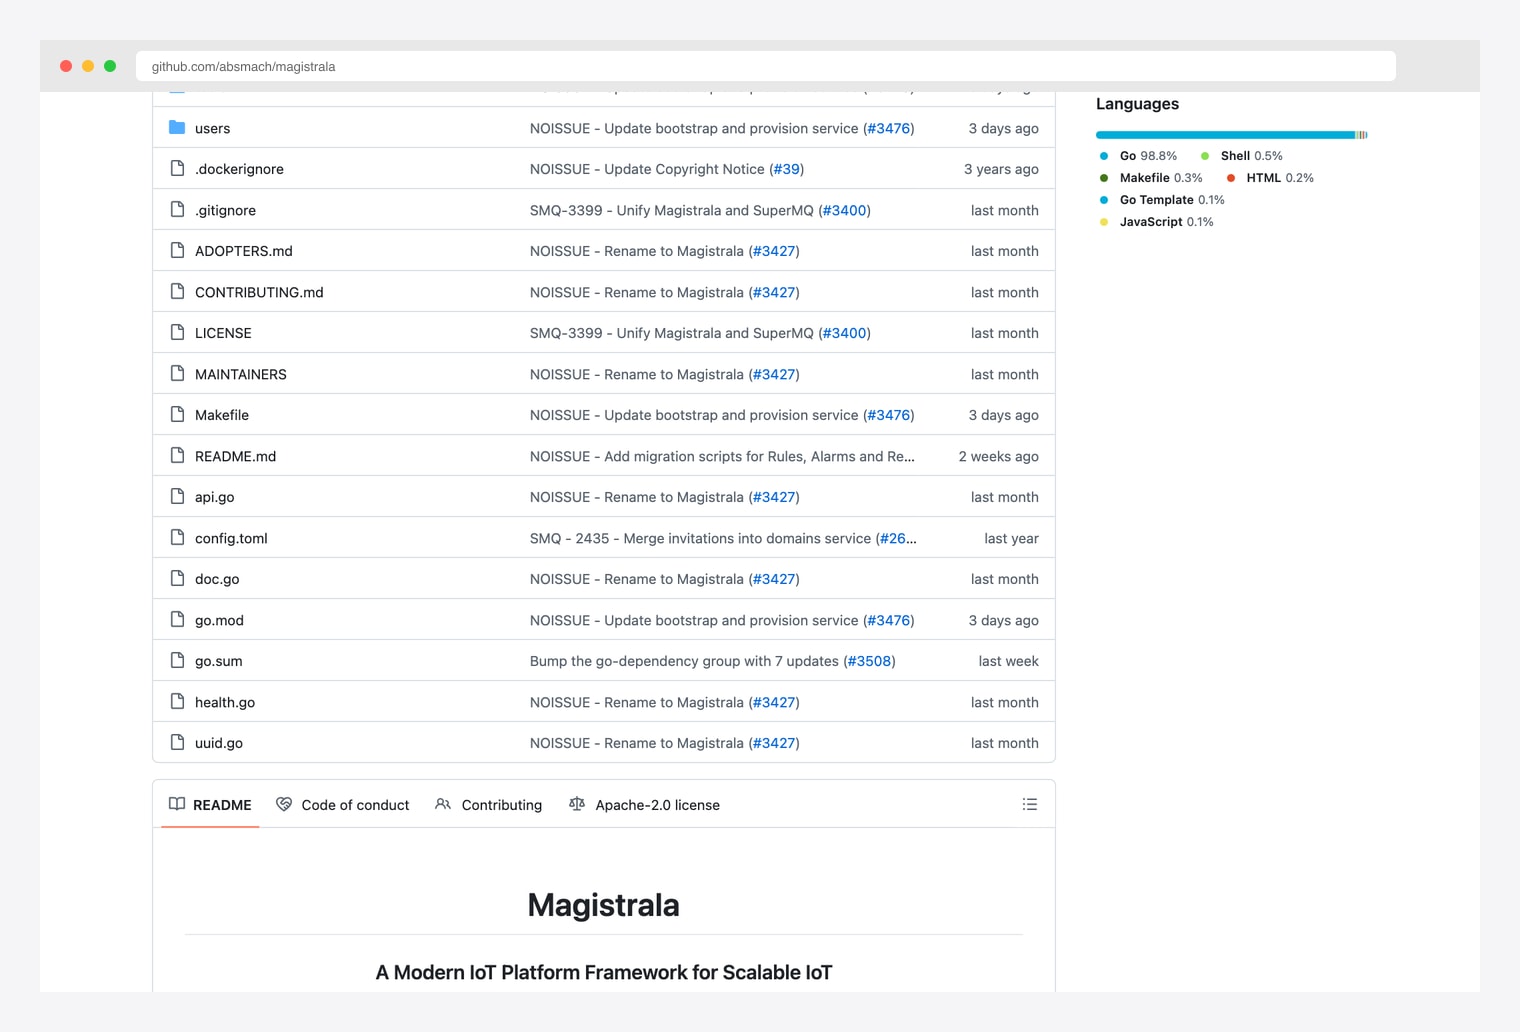Image resolution: width=1520 pixels, height=1032 pixels.
Task: Click the file icon beside MAINTAINERS
Action: point(177,373)
